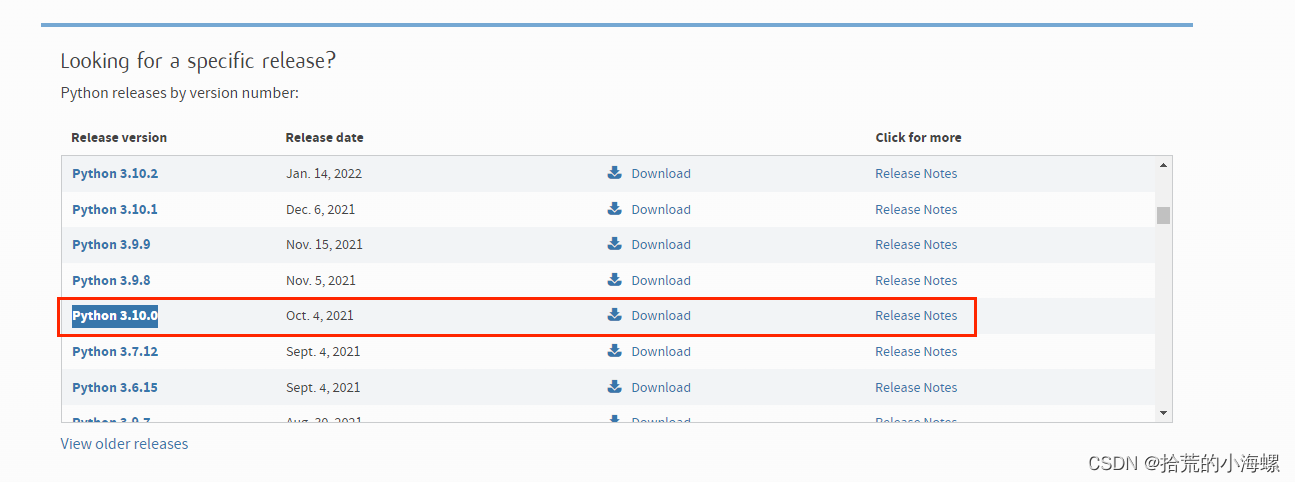
Task: Click Download text for Python 3.10.0
Action: [x=661, y=315]
